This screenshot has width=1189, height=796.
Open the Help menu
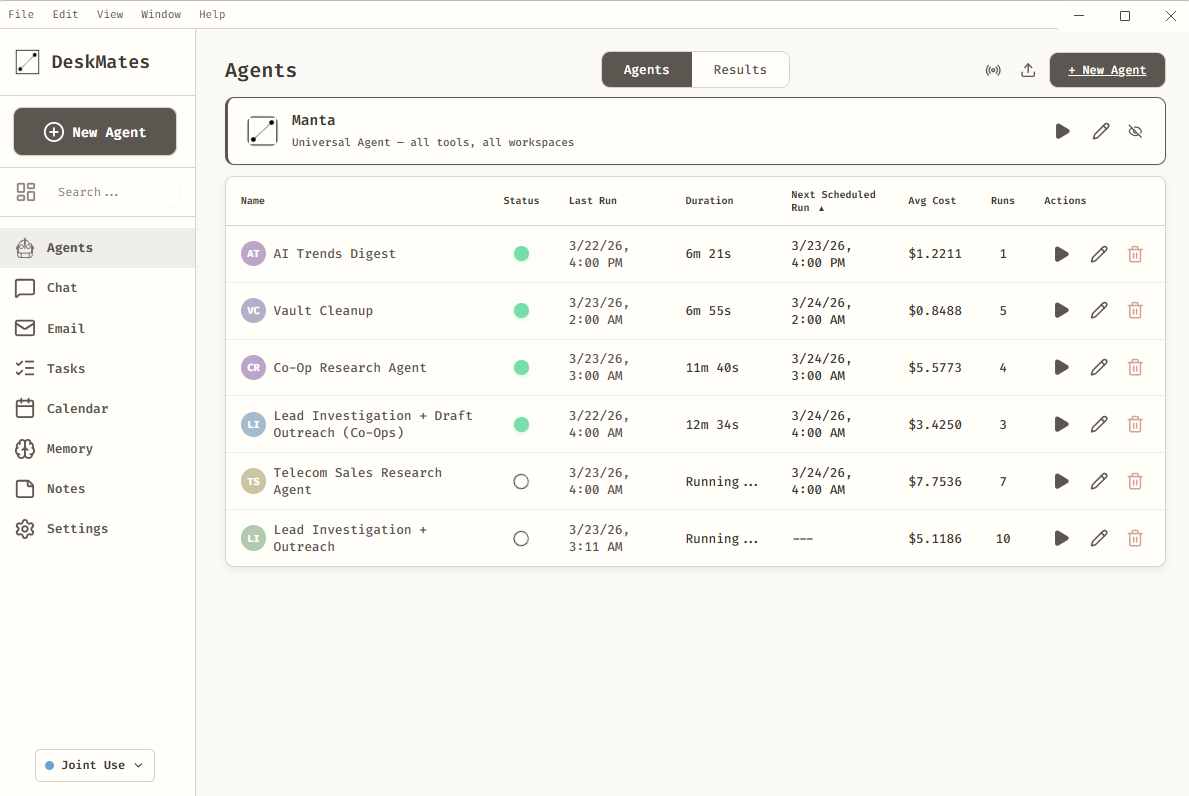[x=212, y=14]
